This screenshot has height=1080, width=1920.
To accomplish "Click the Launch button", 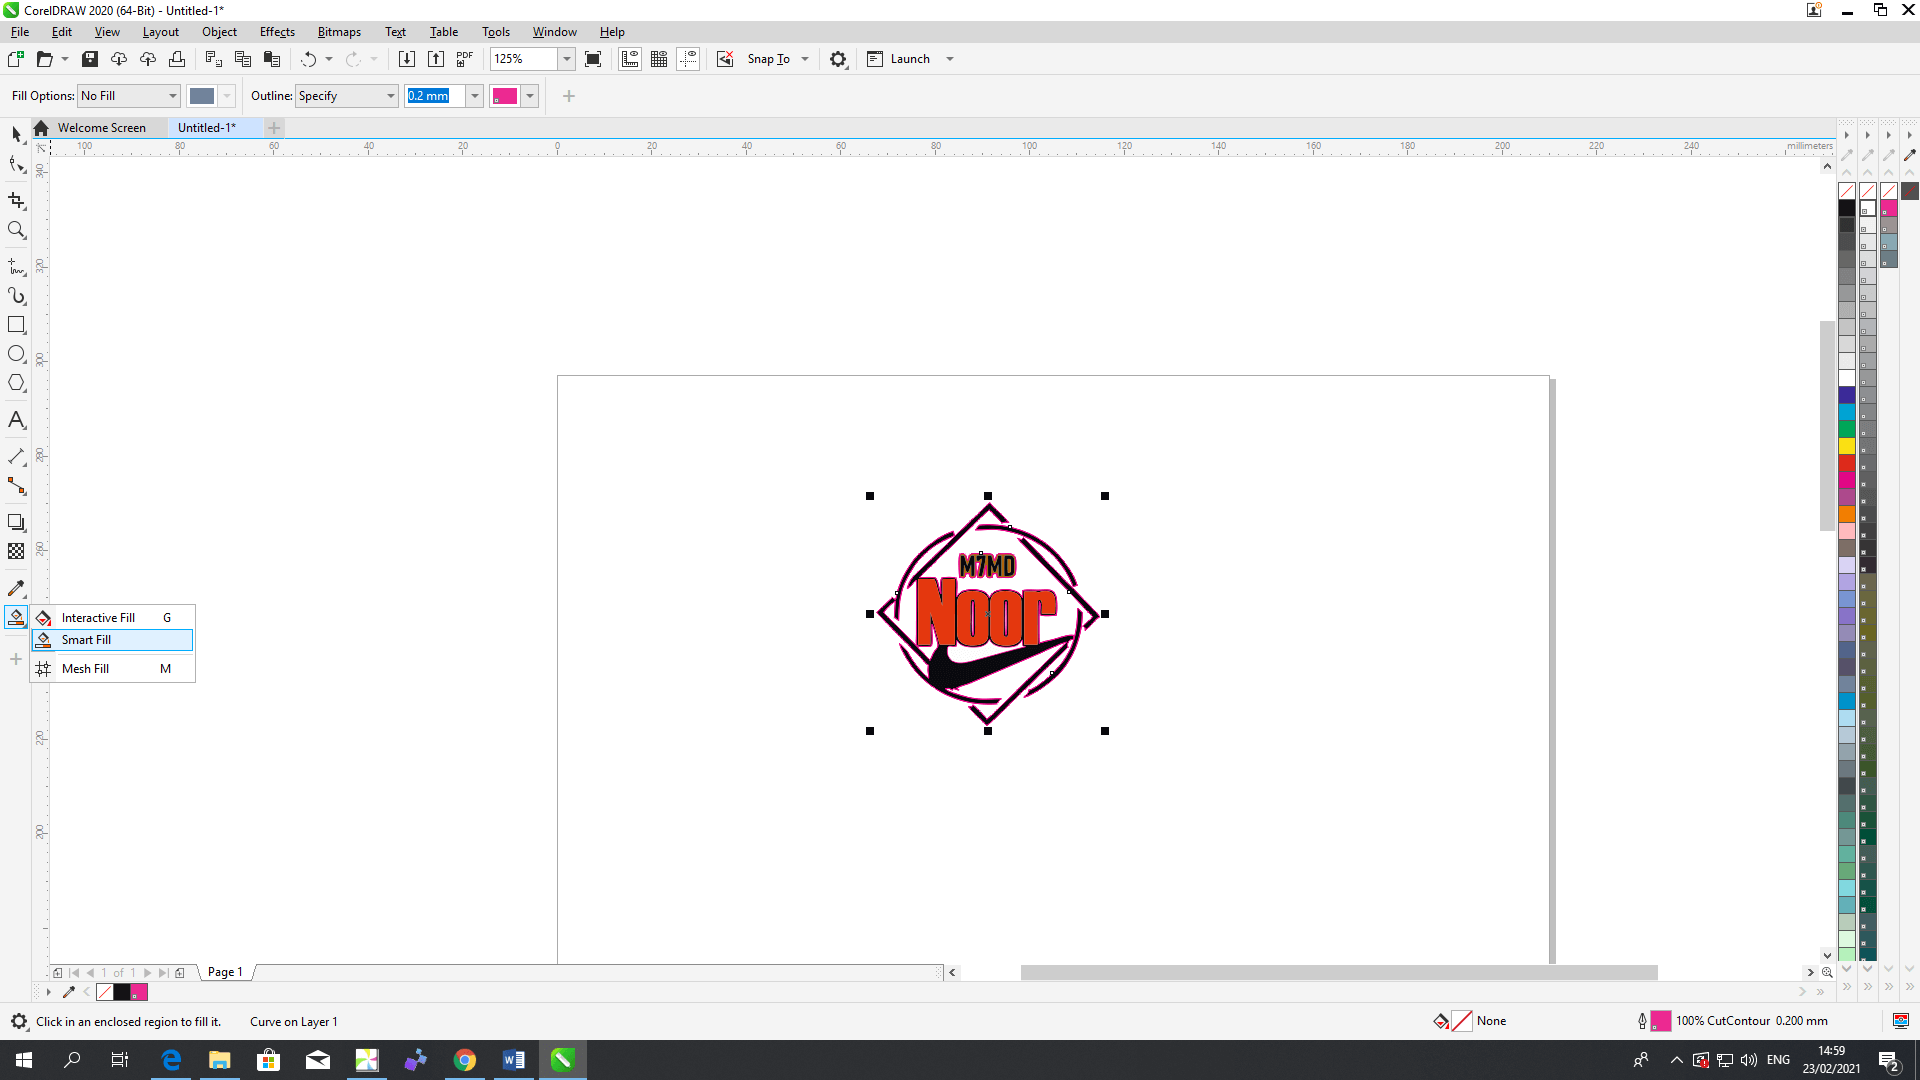I will click(x=899, y=59).
